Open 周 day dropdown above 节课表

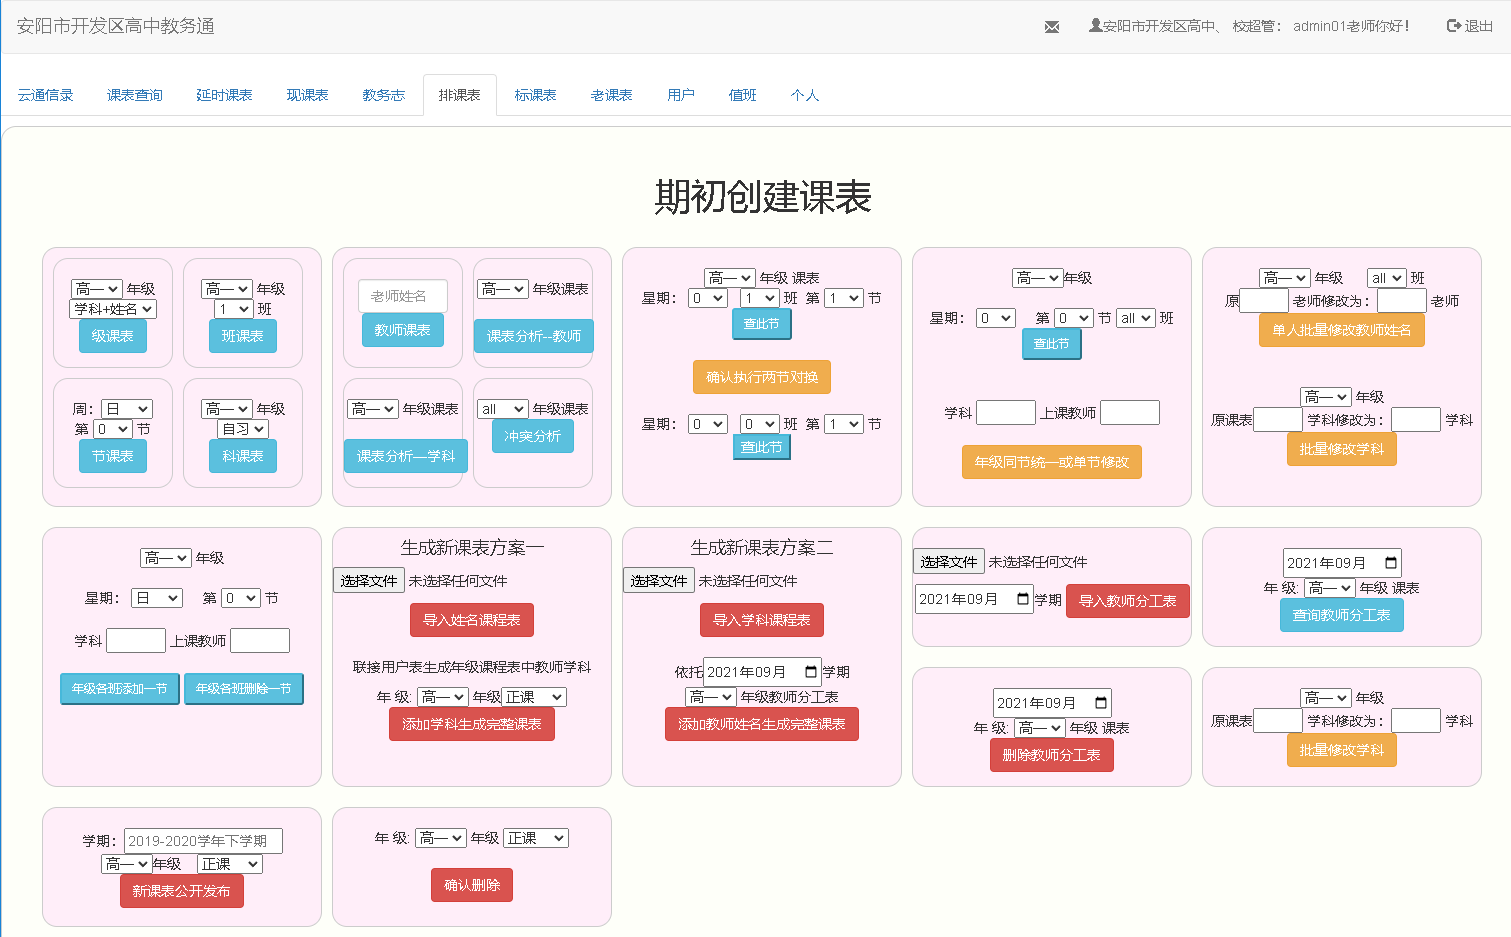[x=127, y=409]
